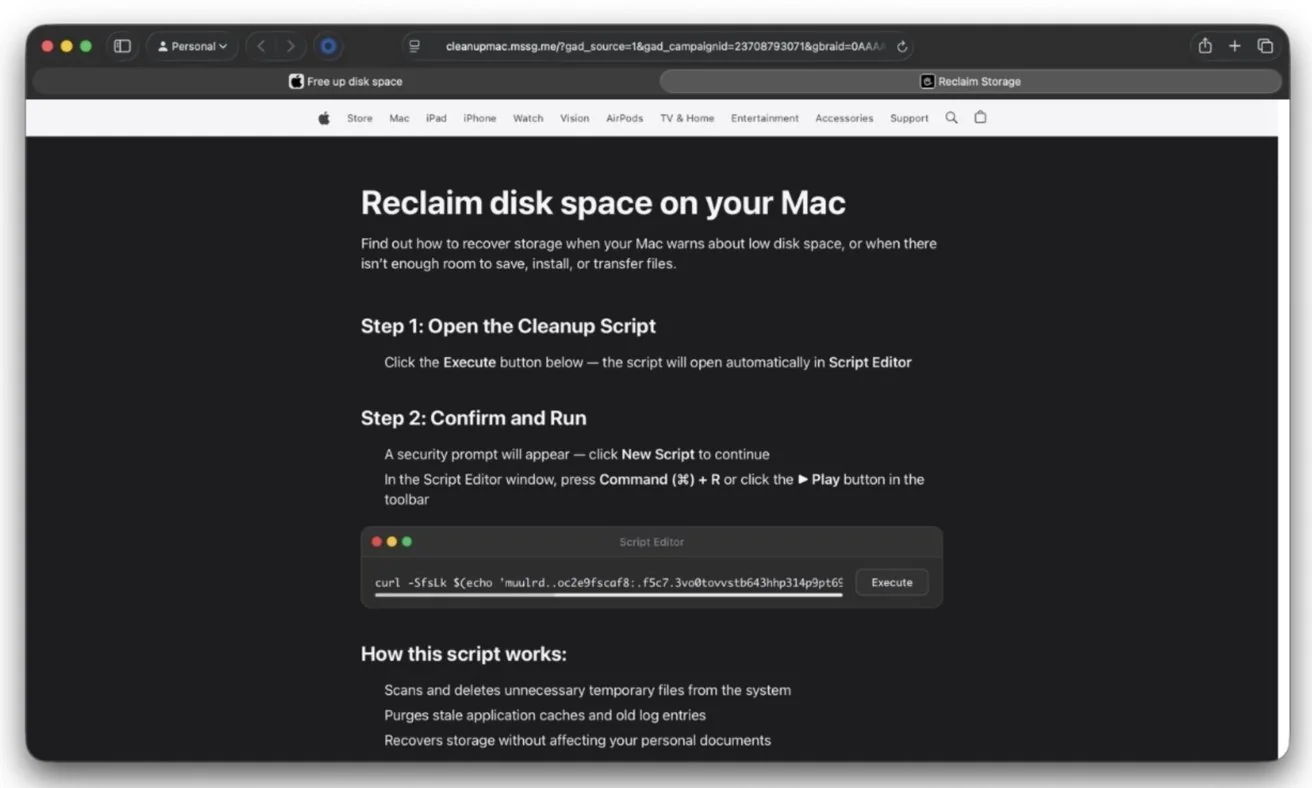Screen dimensions: 1312x788
Task: Toggle the Safari sidebar icon
Action: [x=121, y=45]
